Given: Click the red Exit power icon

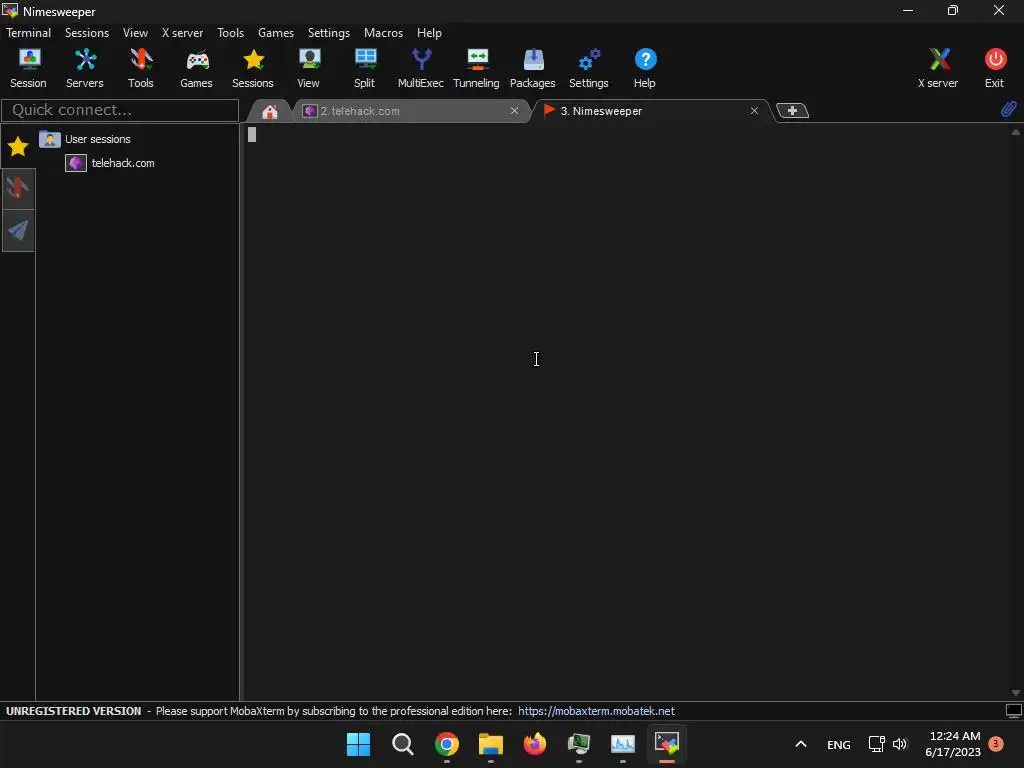Looking at the screenshot, I should 995,68.
